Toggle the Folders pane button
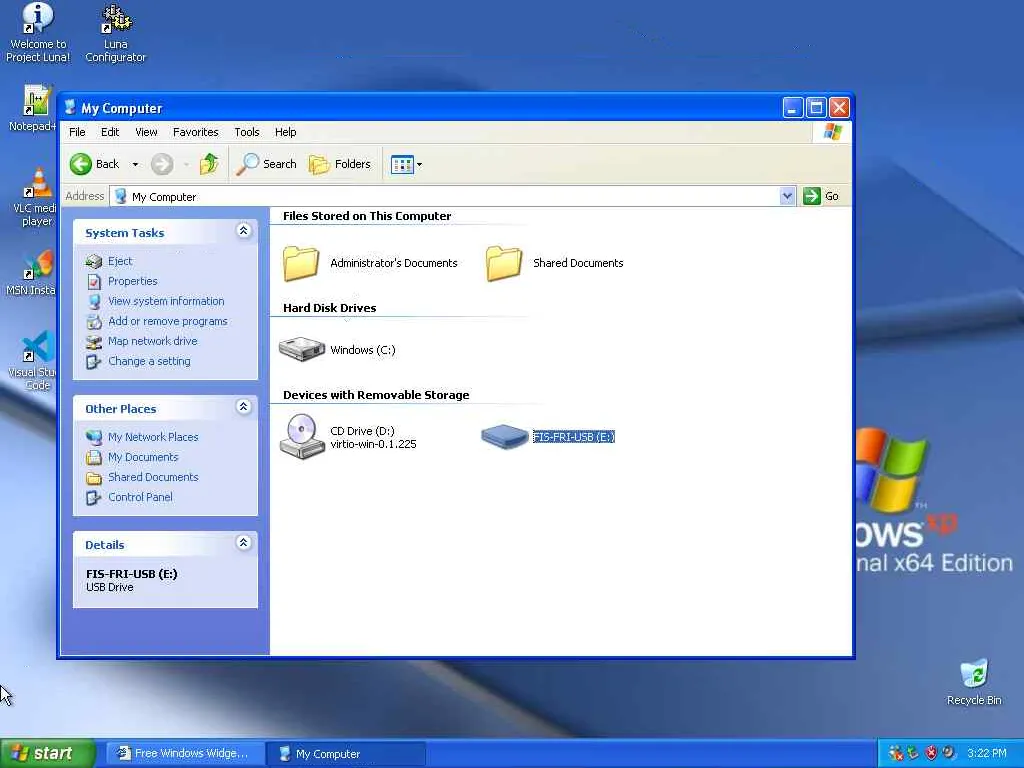The width and height of the screenshot is (1024, 768). point(340,164)
